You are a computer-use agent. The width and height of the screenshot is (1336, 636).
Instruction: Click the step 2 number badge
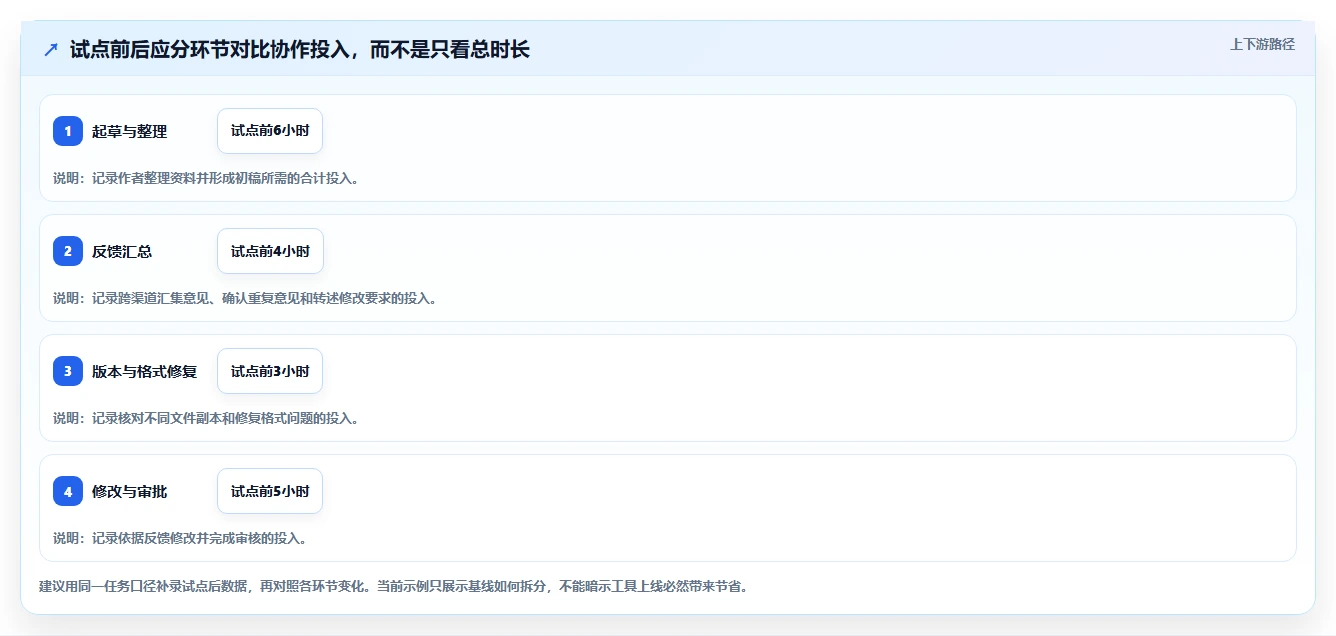pos(68,251)
